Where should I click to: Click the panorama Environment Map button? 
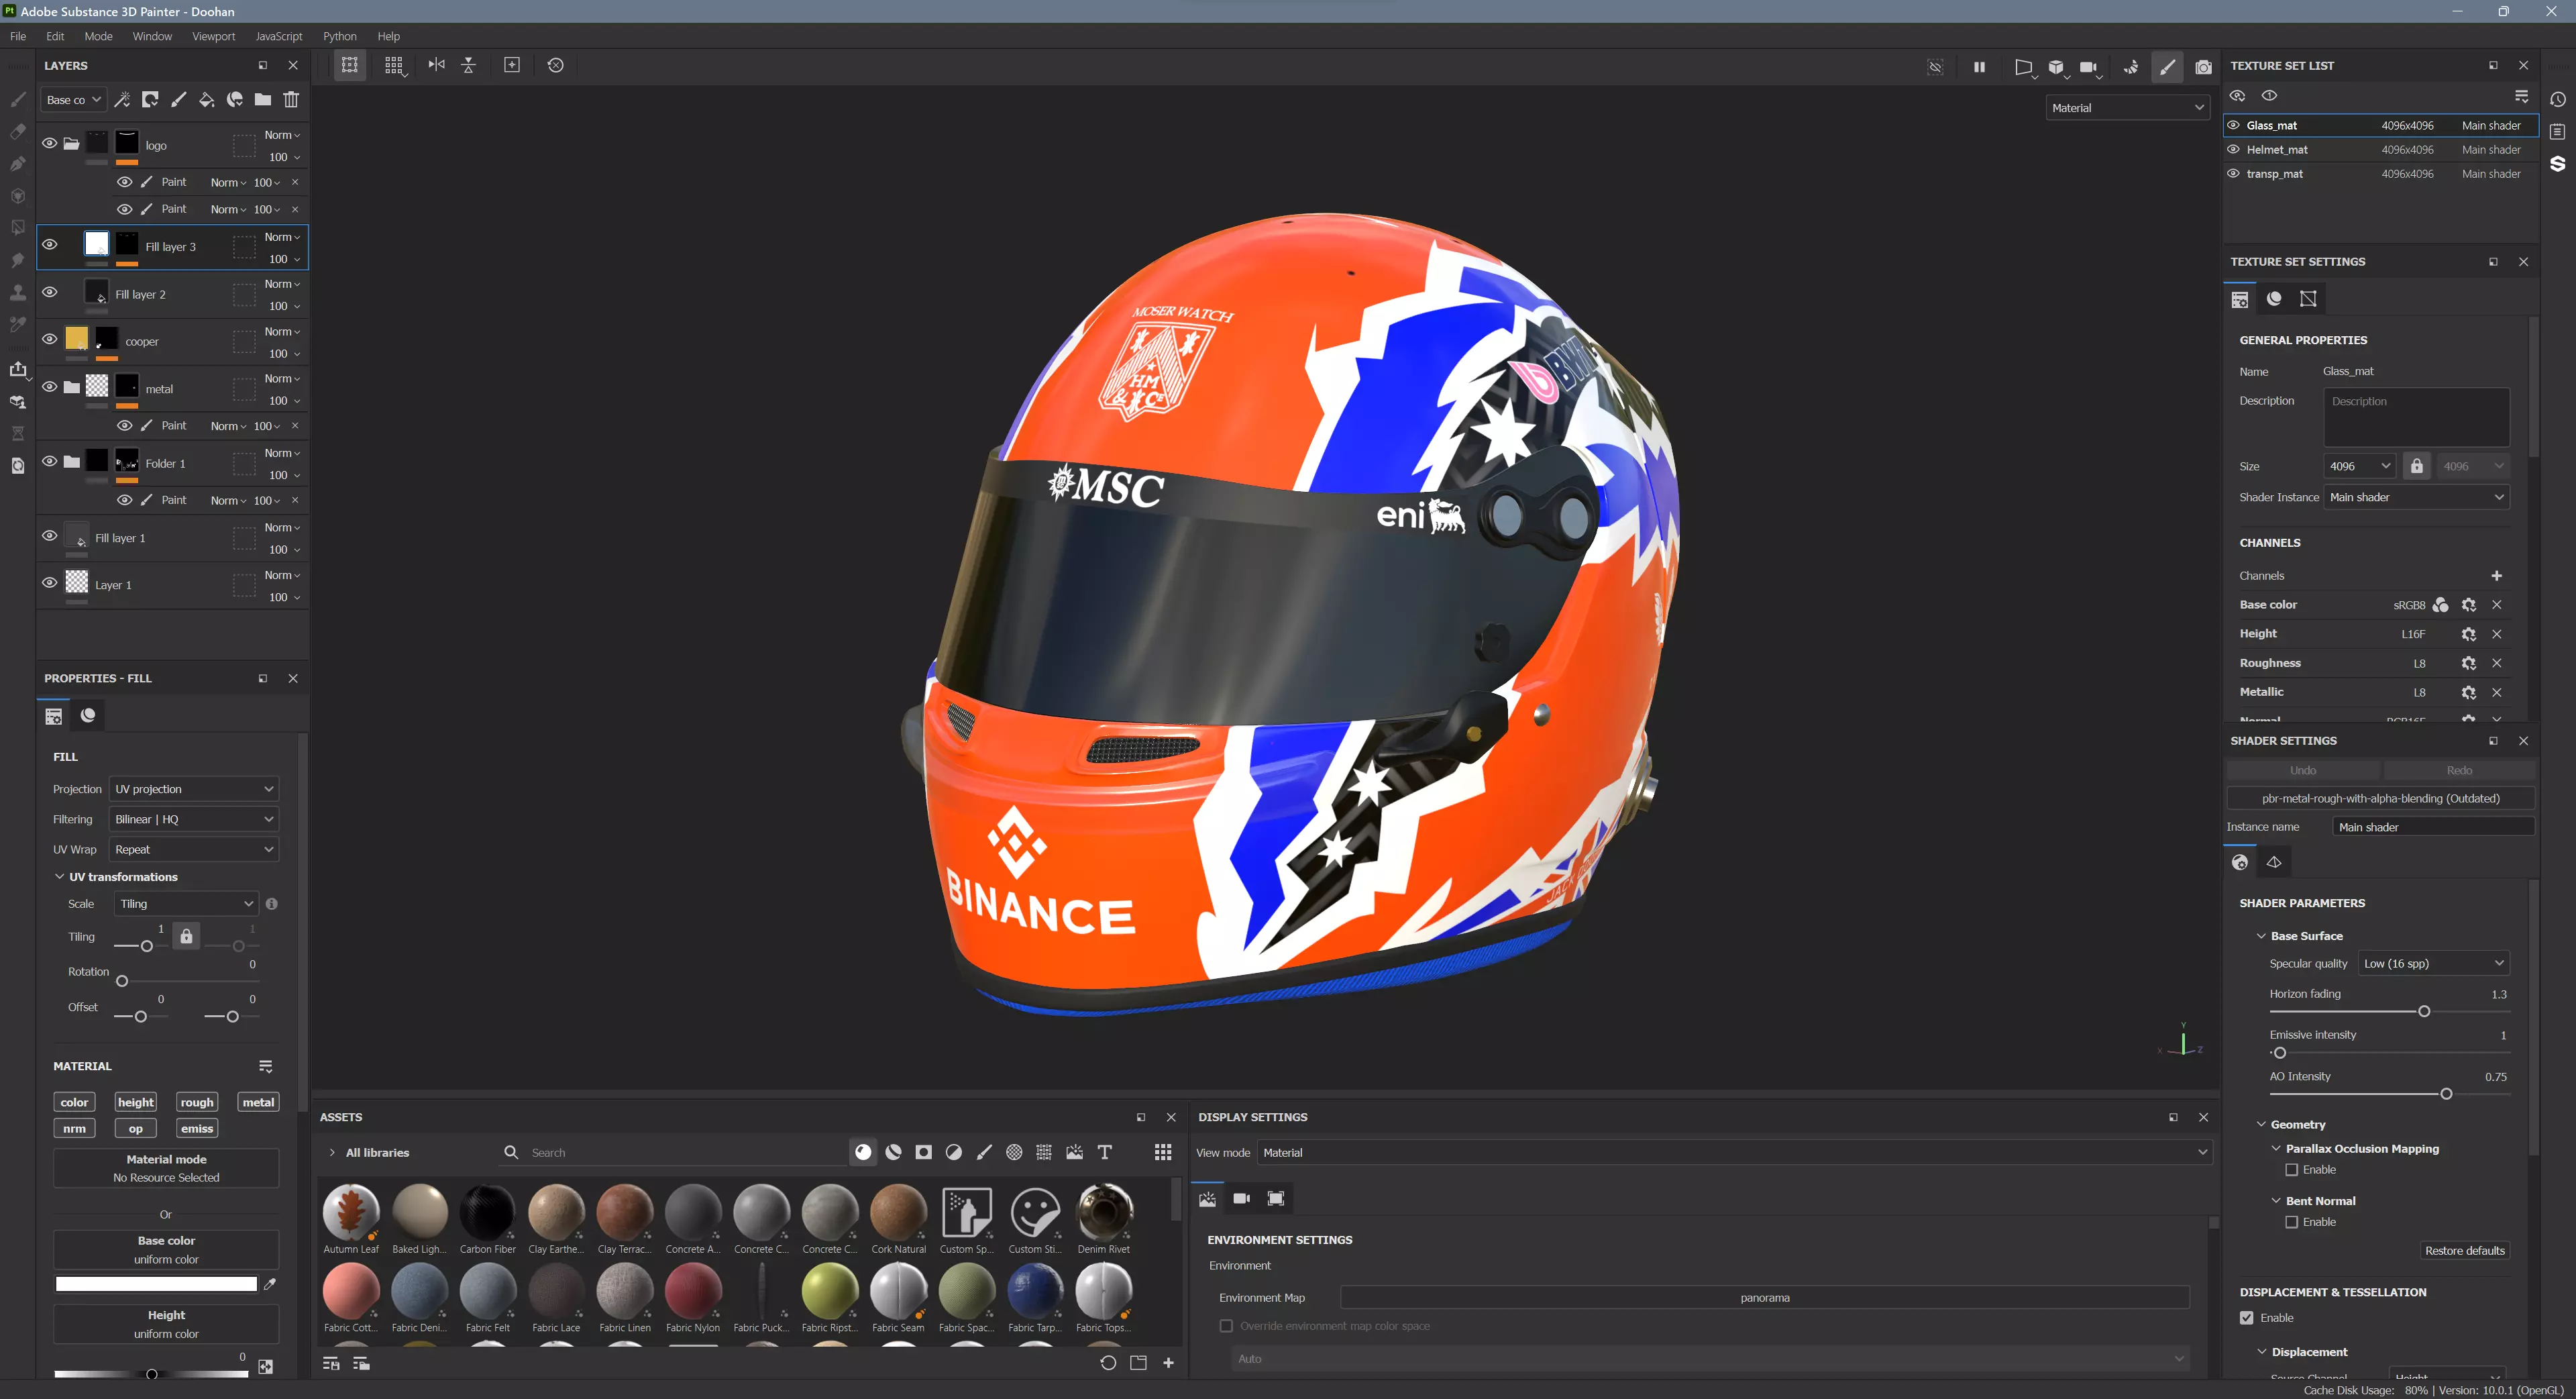pos(1764,1298)
